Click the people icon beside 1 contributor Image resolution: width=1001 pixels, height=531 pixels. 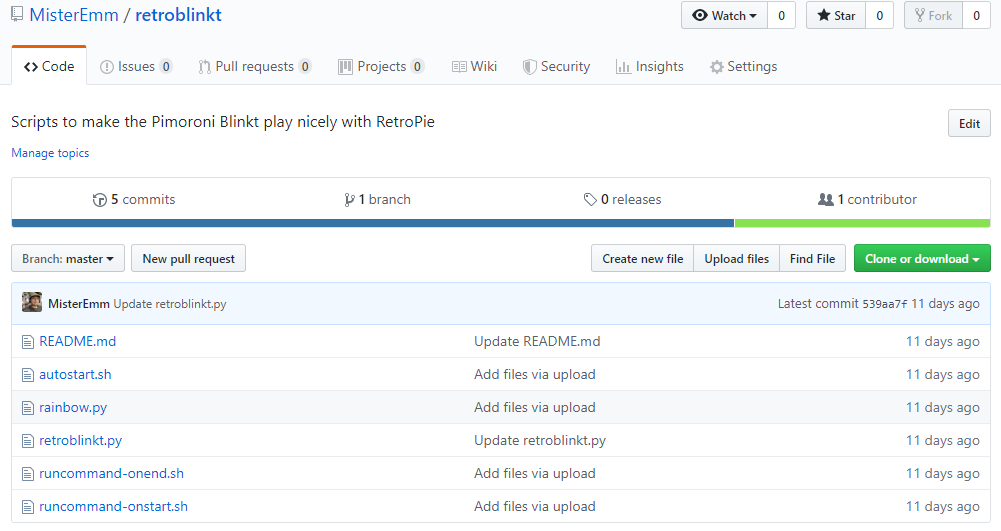point(825,200)
